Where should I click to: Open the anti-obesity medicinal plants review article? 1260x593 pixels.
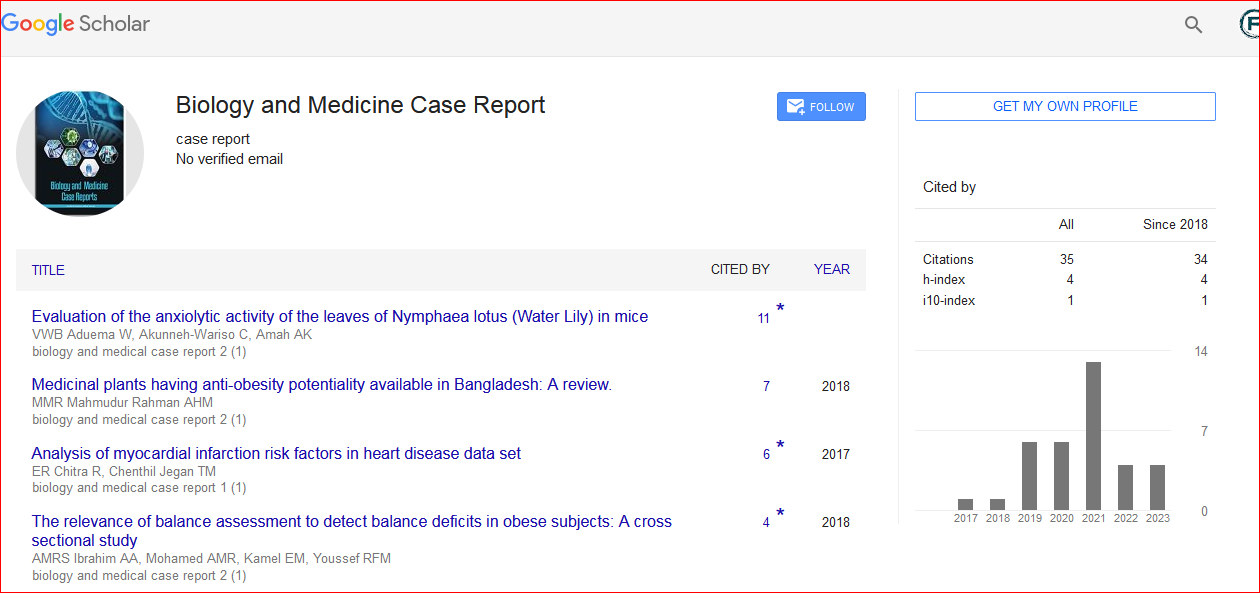point(321,385)
